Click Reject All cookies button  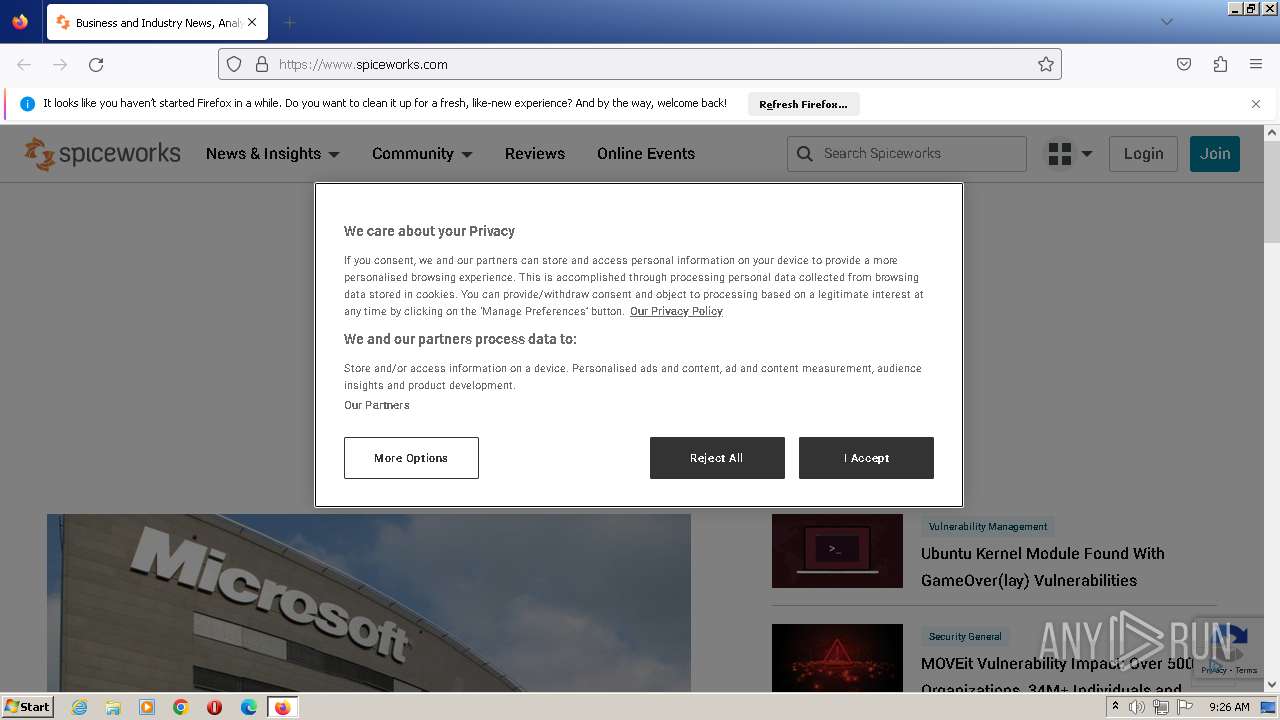(717, 458)
